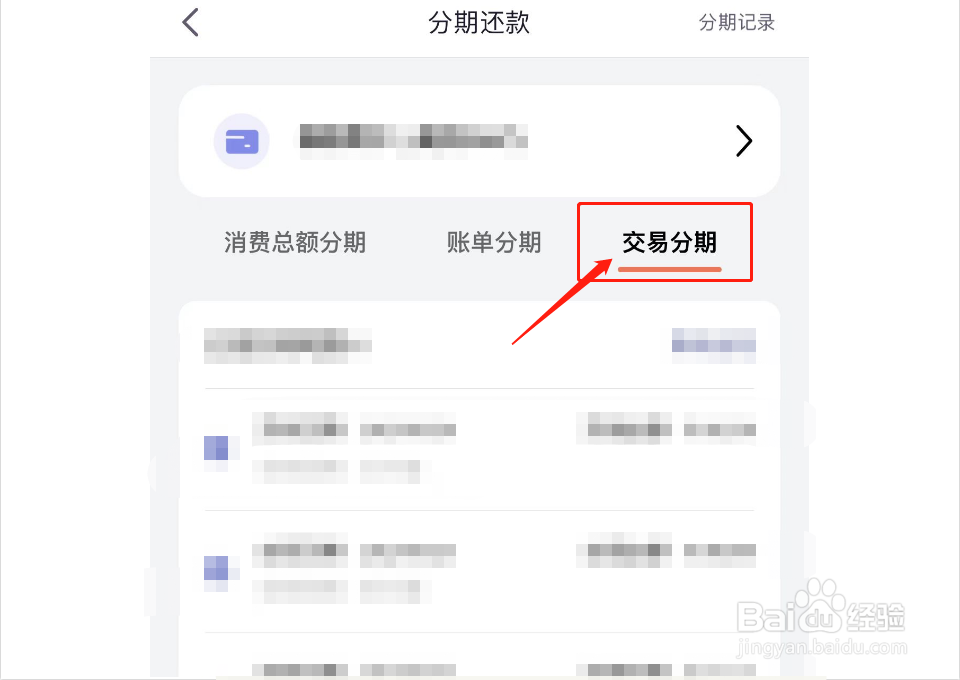Viewport: 960px width, 680px height.
Task: Click the Baidu 经验 watermark logo
Action: 820,617
